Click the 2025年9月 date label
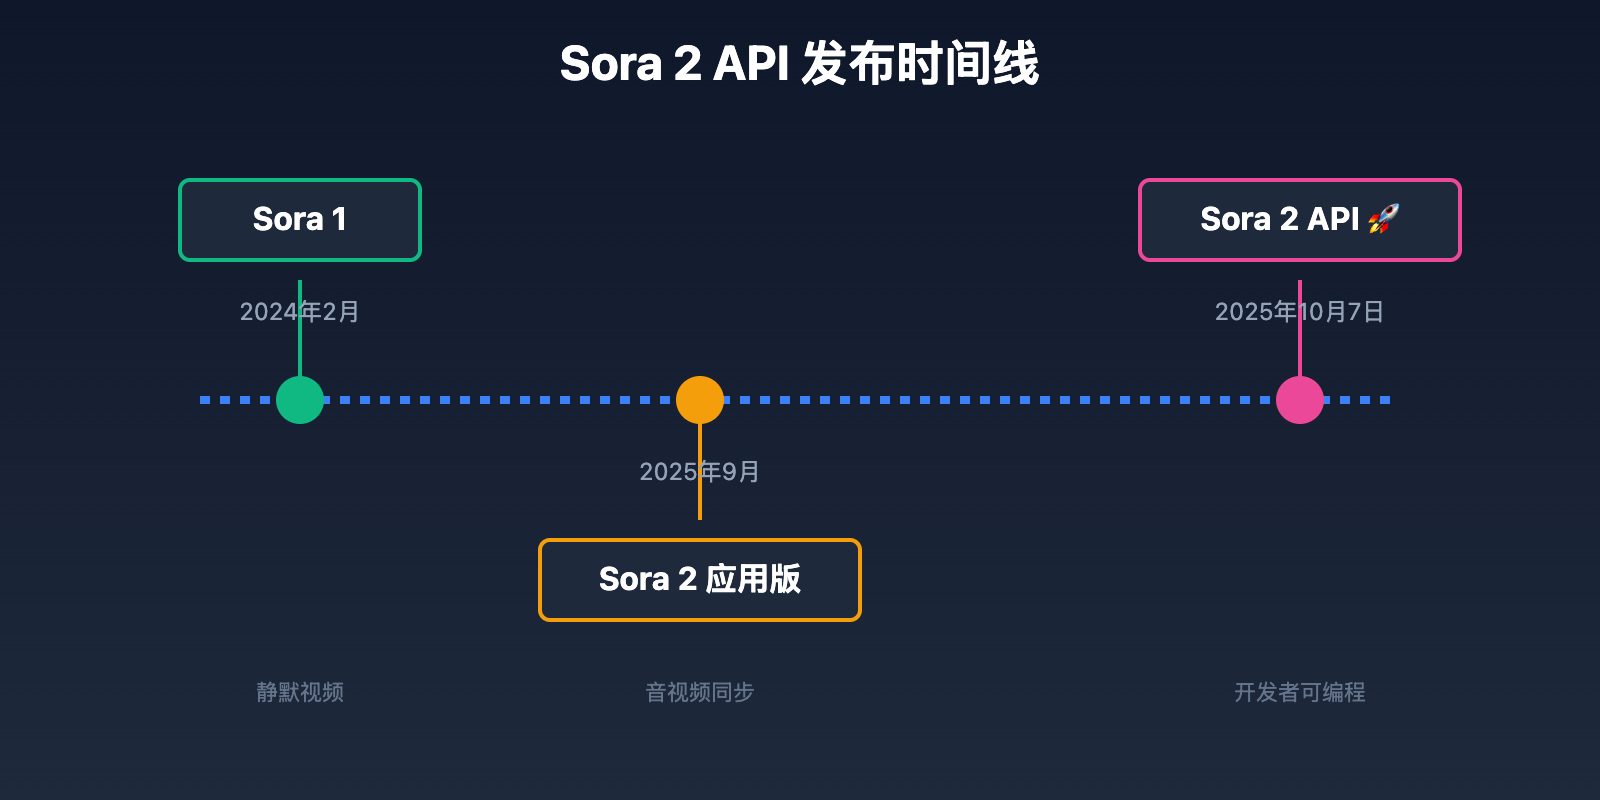The height and width of the screenshot is (800, 1600). 700,472
